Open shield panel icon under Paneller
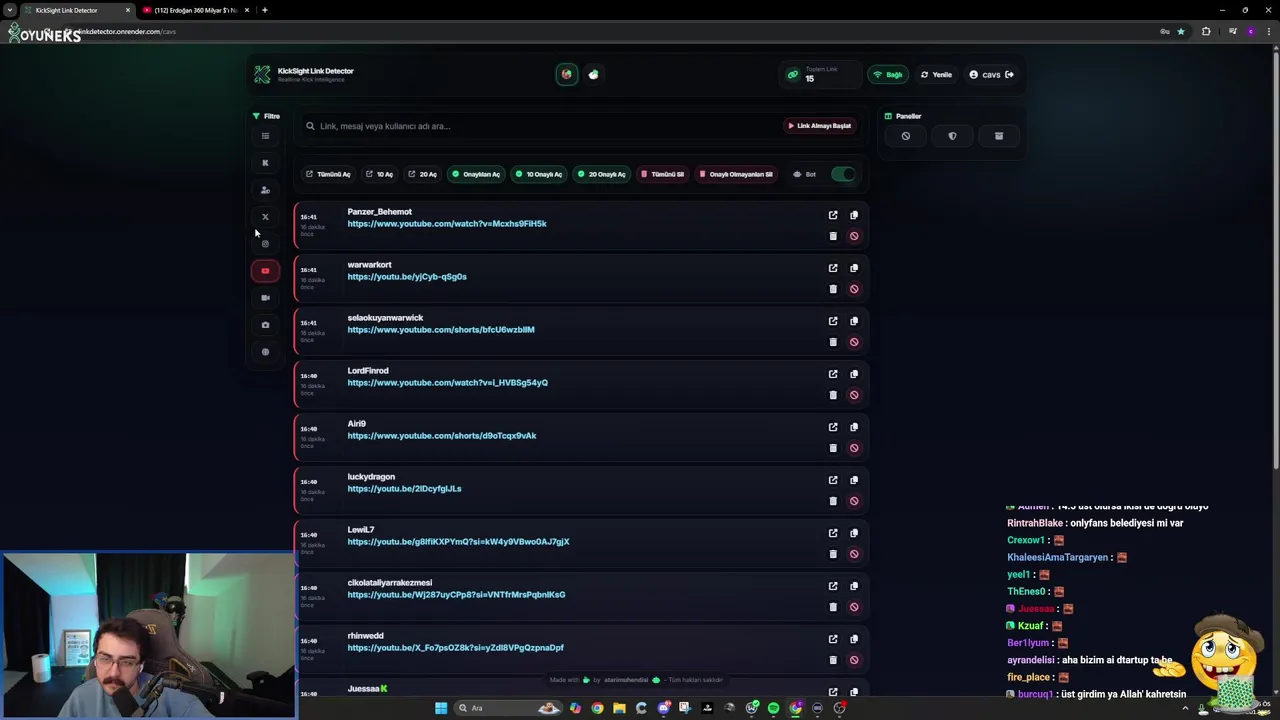Viewport: 1280px width, 720px height. pos(952,136)
